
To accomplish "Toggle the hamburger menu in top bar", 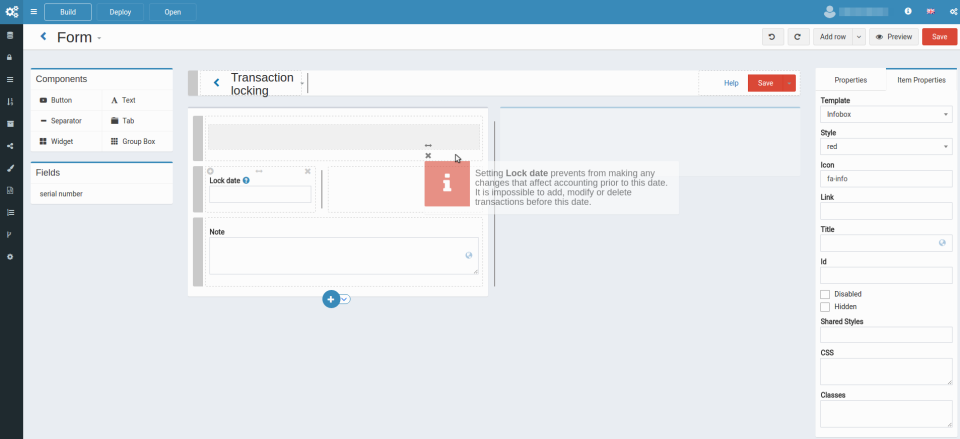I will pos(33,12).
